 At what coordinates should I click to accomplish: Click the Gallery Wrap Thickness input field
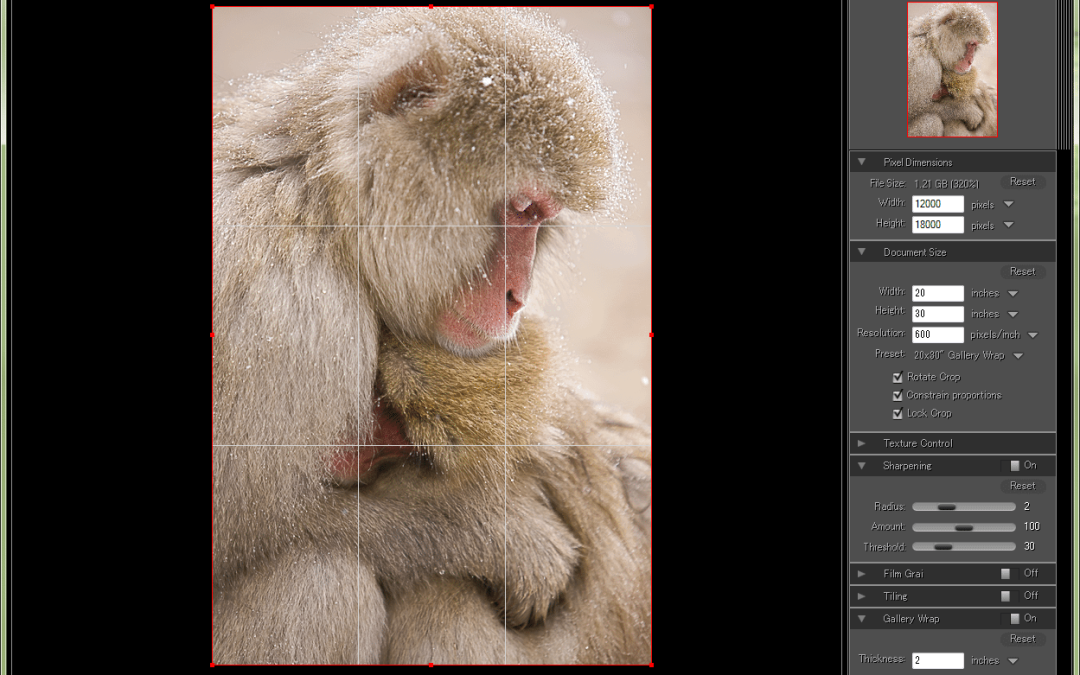(x=937, y=660)
